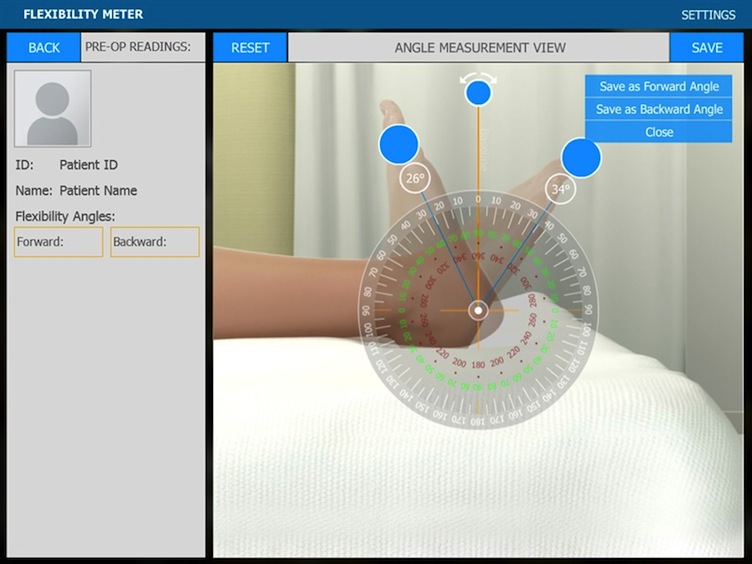Choose Save as Backward Angle
Image resolution: width=752 pixels, height=564 pixels.
point(658,109)
